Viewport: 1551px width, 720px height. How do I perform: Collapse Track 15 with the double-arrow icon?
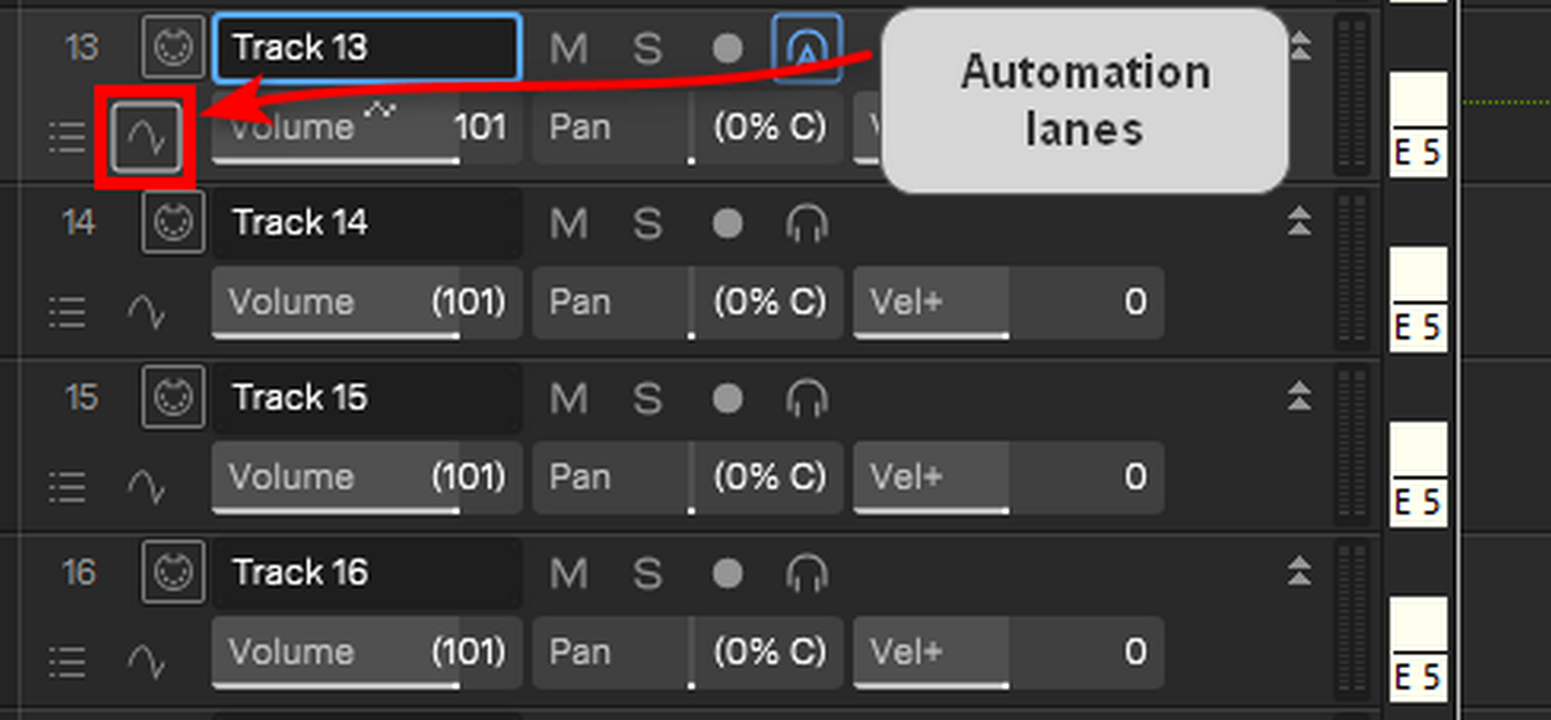1299,398
